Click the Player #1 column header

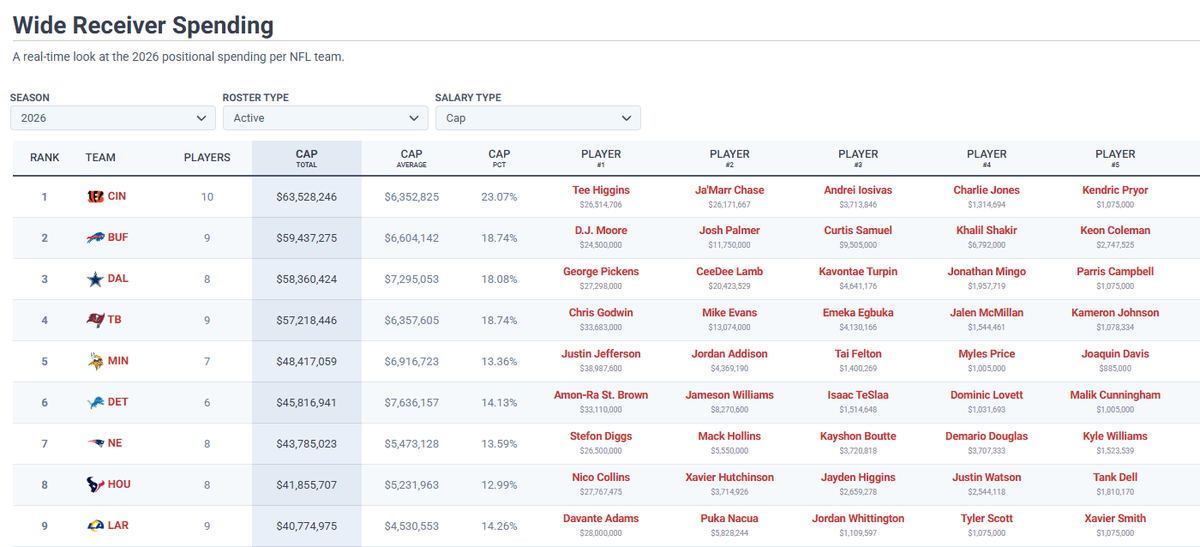(x=601, y=158)
